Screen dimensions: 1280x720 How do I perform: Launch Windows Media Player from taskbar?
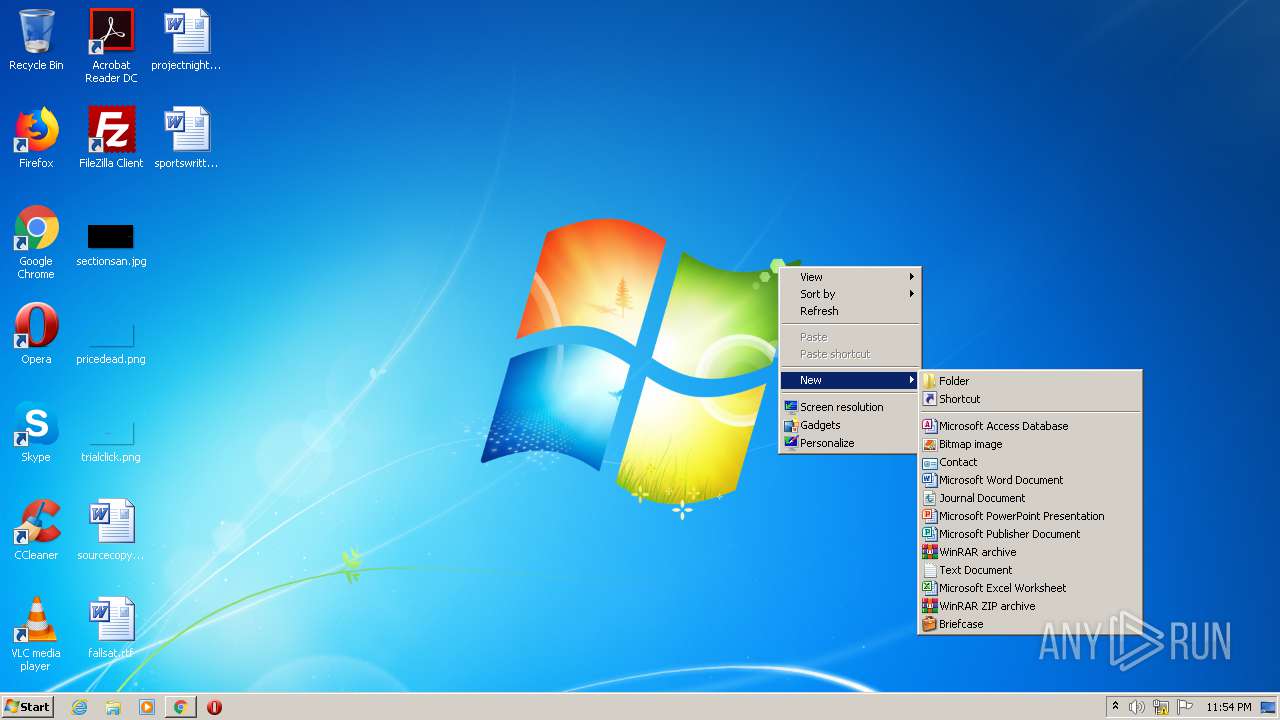[147, 707]
